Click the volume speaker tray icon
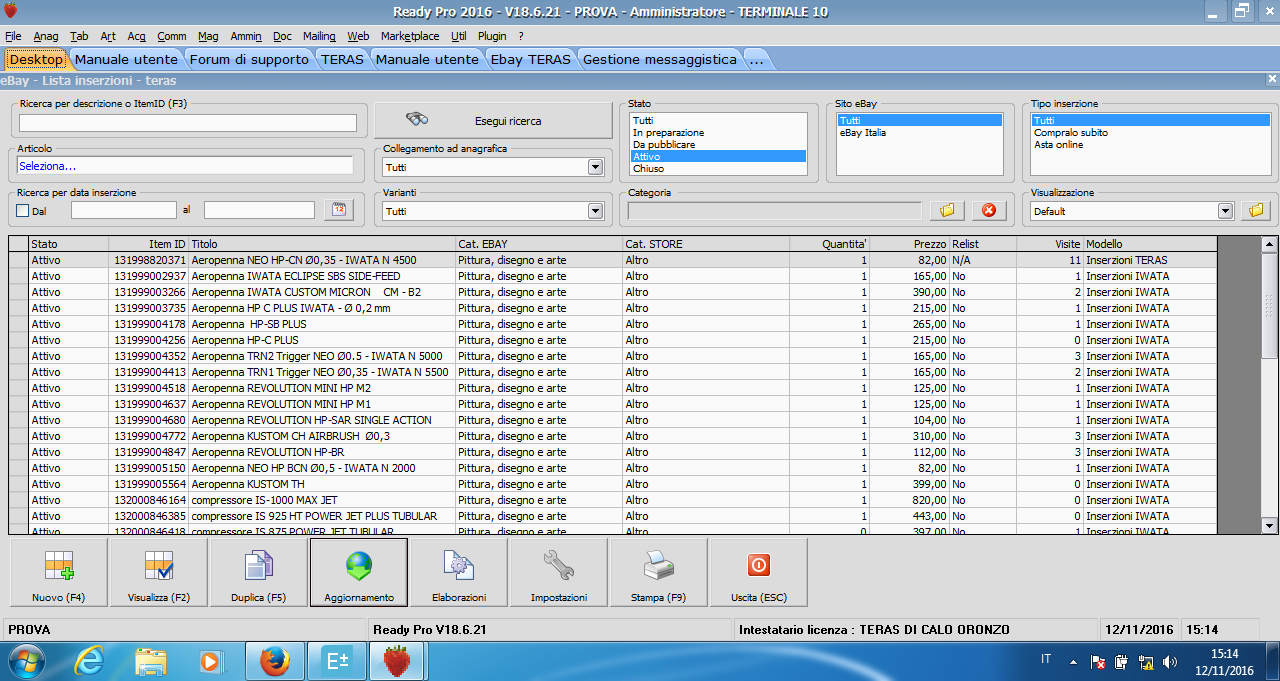The image size is (1280, 681). click(1168, 662)
